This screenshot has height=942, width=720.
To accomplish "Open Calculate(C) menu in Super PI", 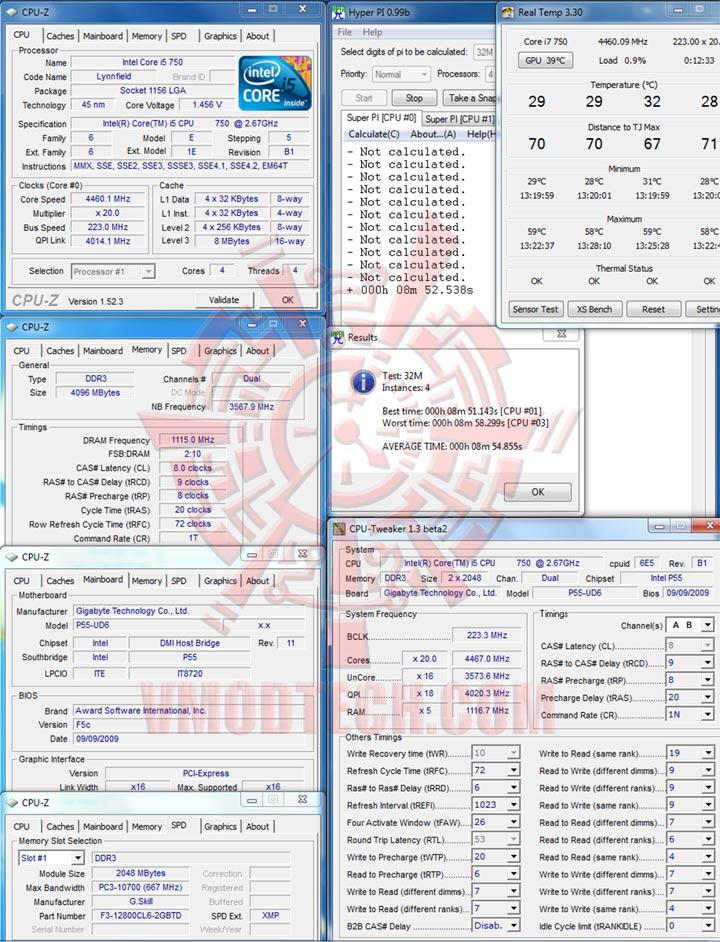I will [x=374, y=134].
